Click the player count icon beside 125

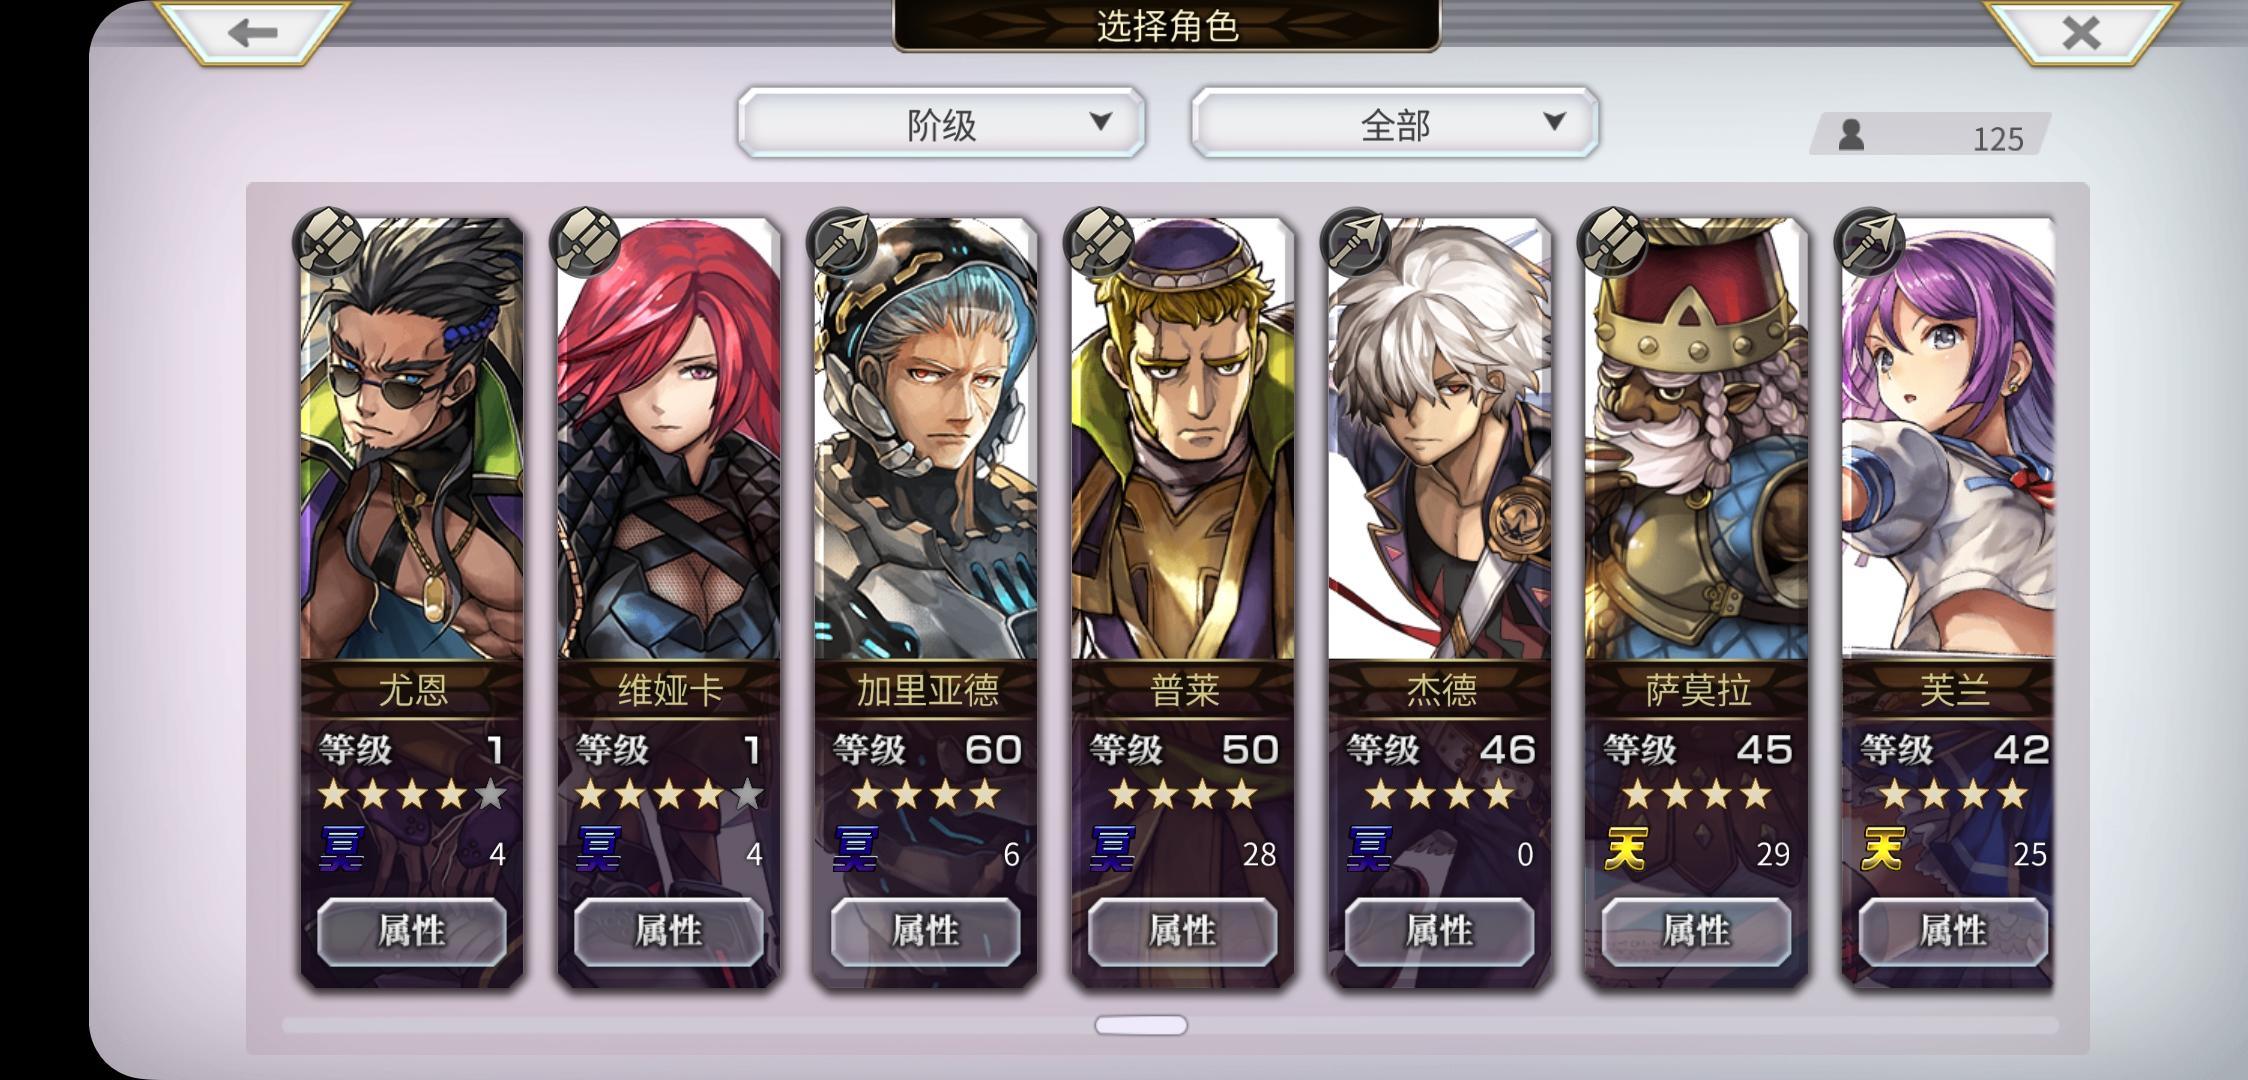pyautogui.click(x=1851, y=135)
